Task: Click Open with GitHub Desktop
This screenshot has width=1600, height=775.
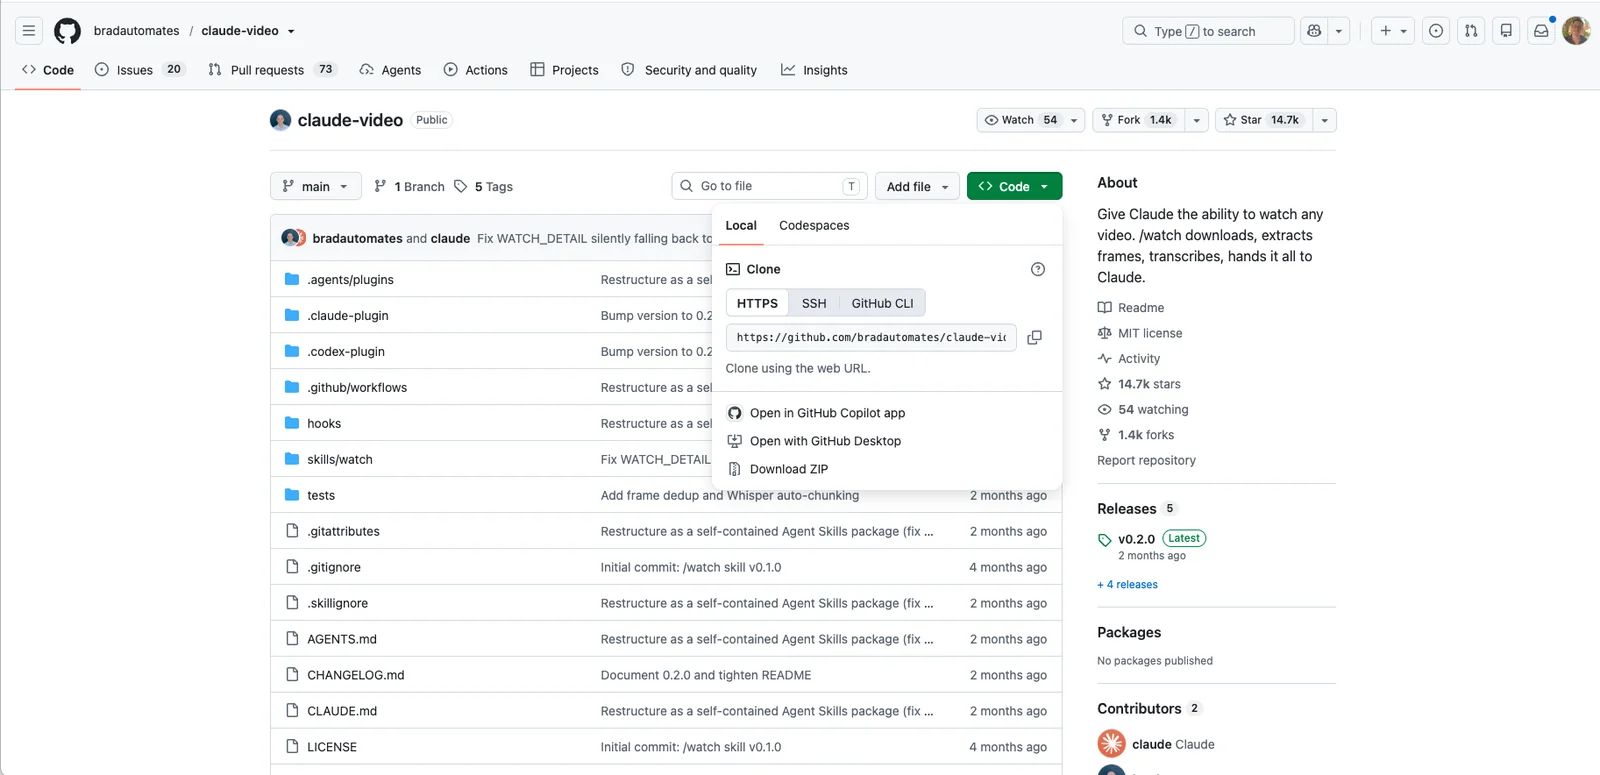Action: click(x=825, y=441)
